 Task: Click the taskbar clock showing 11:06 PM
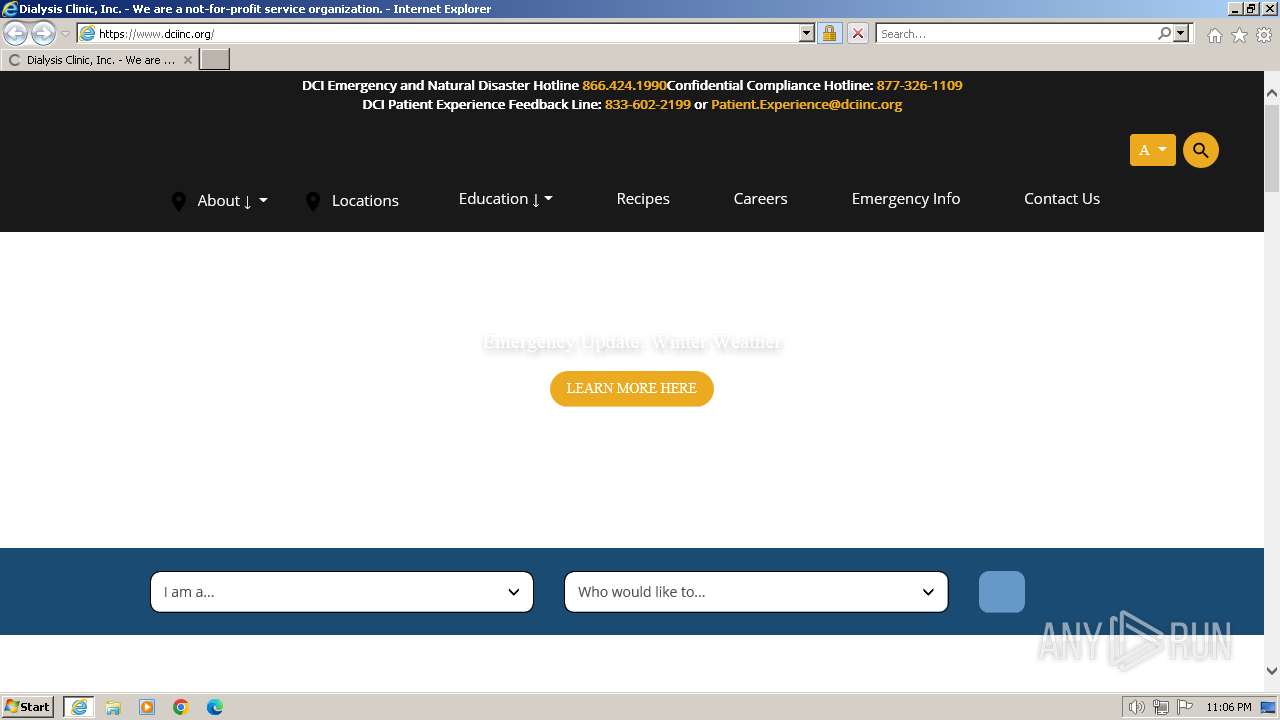coord(1229,707)
